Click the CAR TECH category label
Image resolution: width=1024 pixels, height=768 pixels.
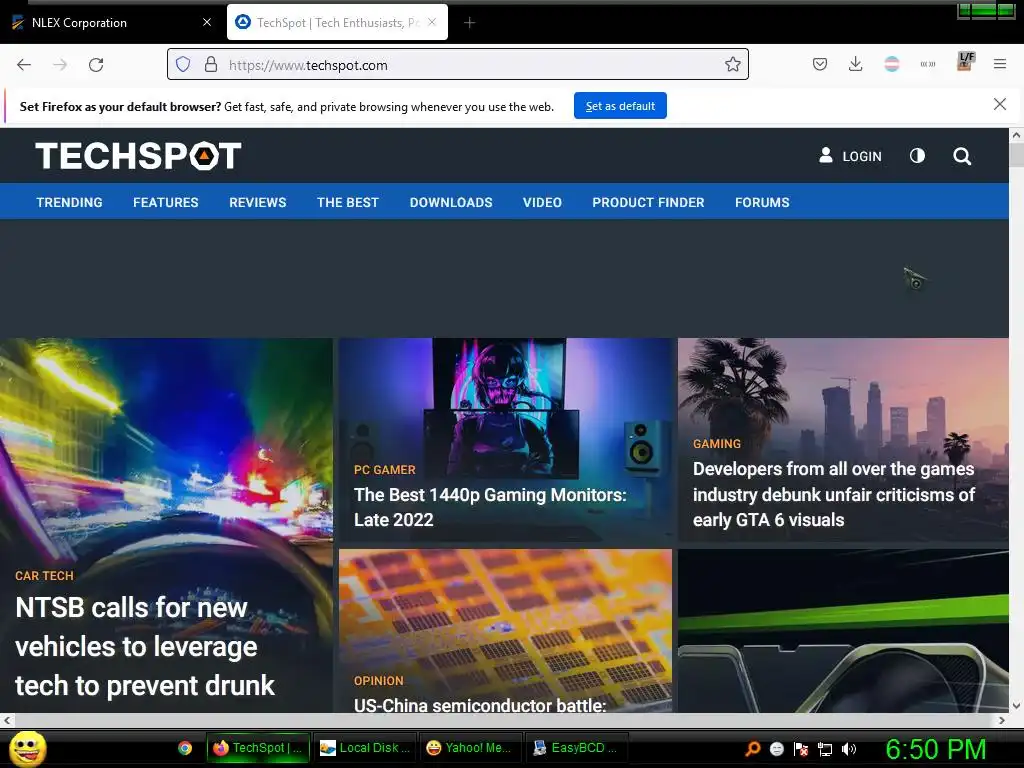(44, 576)
